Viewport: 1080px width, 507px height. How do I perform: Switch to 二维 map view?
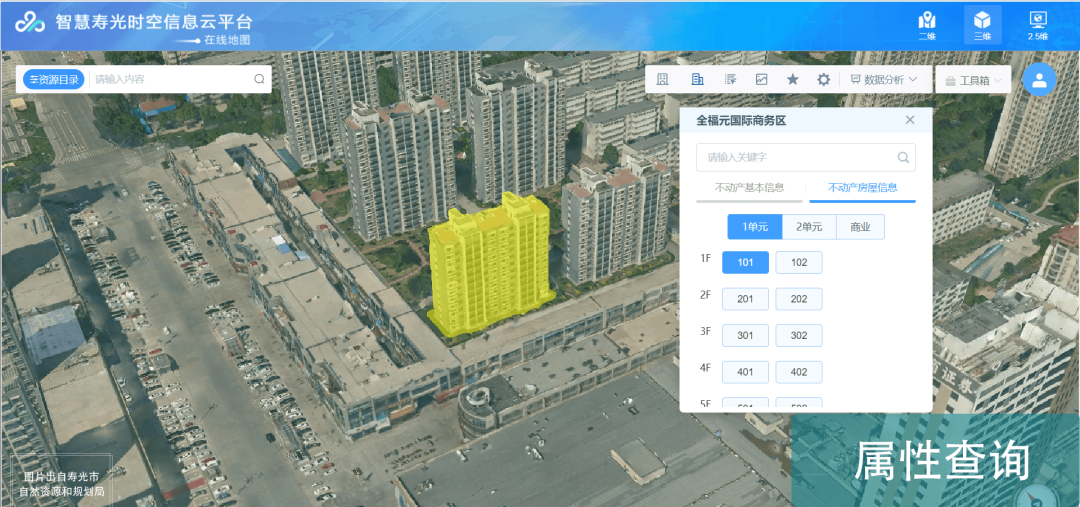pyautogui.click(x=928, y=25)
